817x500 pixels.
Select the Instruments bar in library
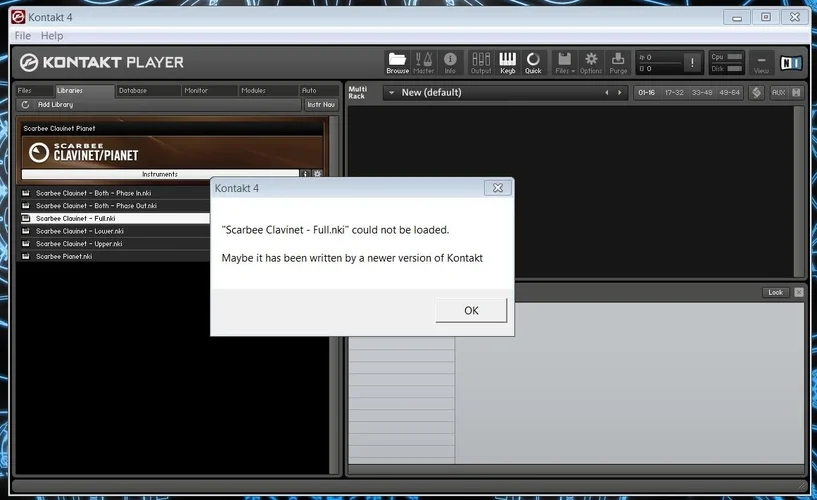click(160, 174)
